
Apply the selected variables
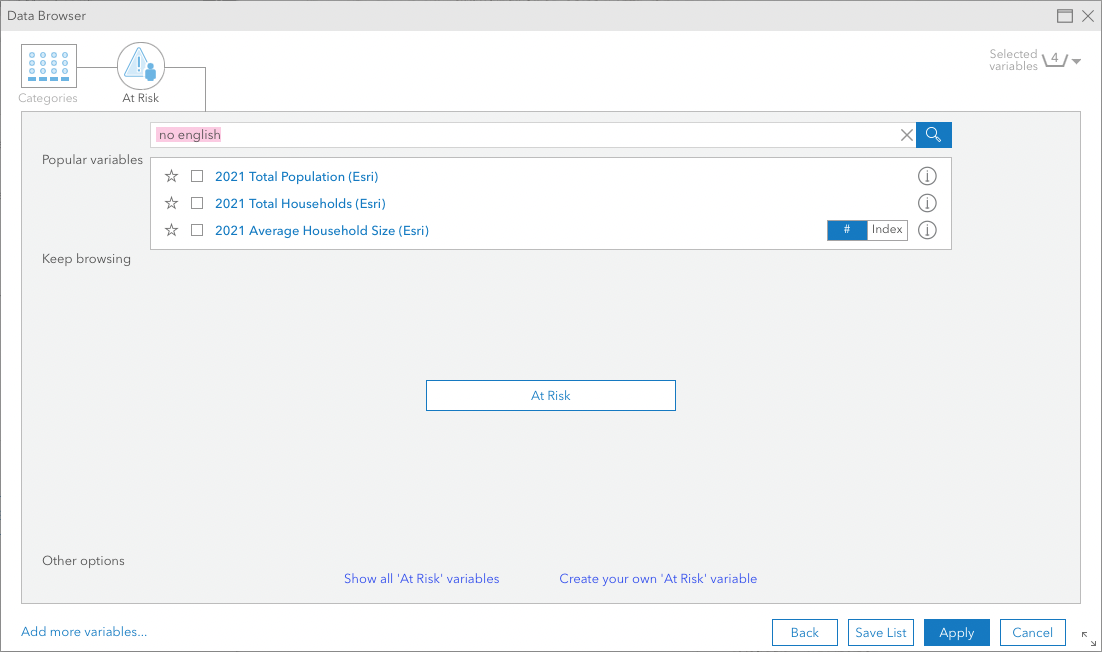click(x=957, y=632)
